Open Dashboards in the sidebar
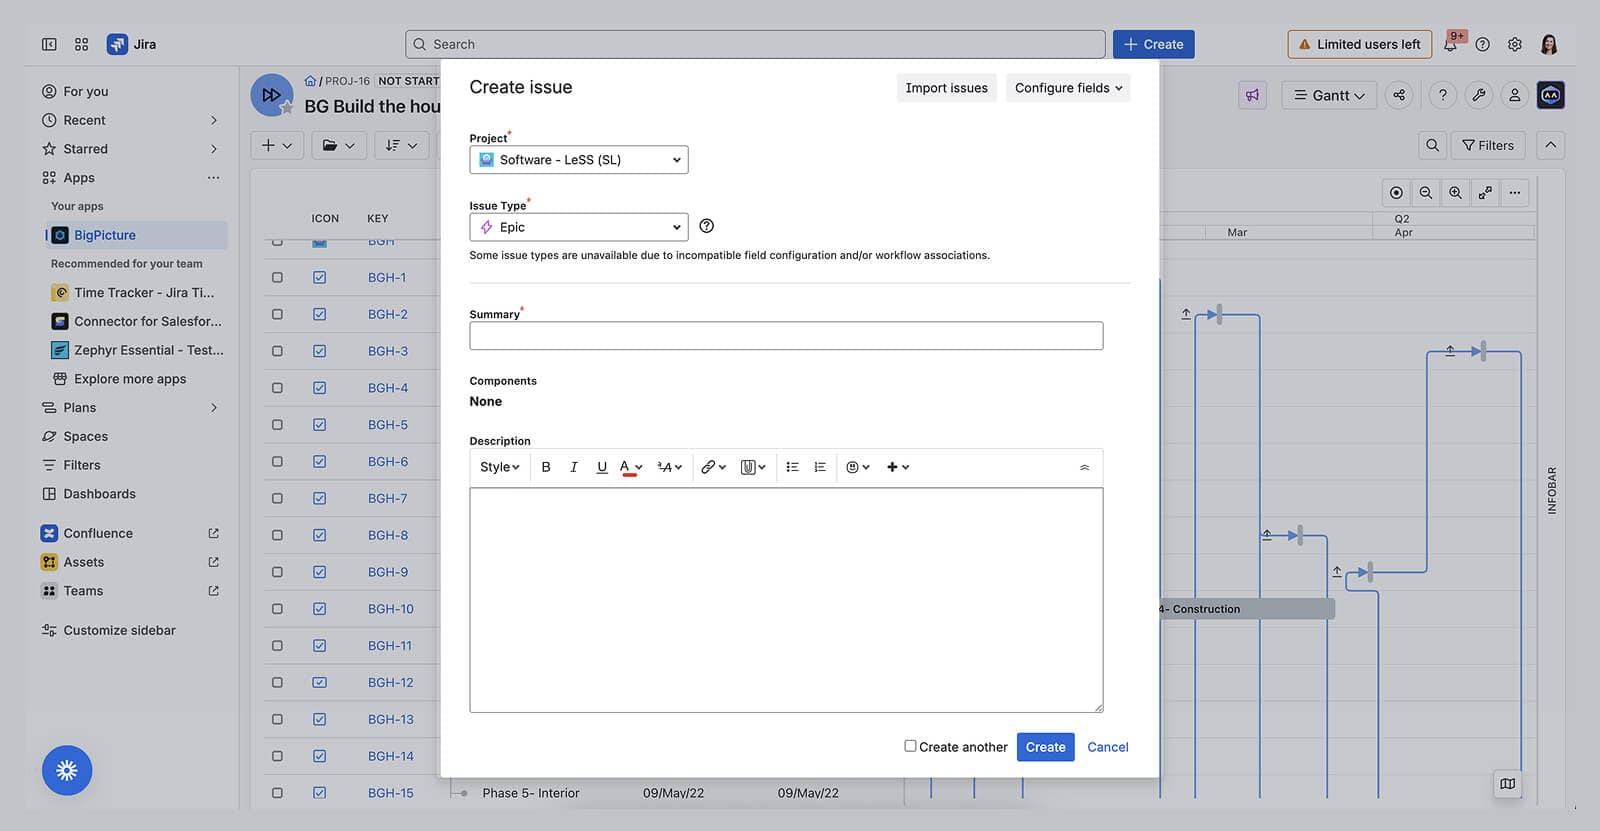 pyautogui.click(x=133, y=494)
